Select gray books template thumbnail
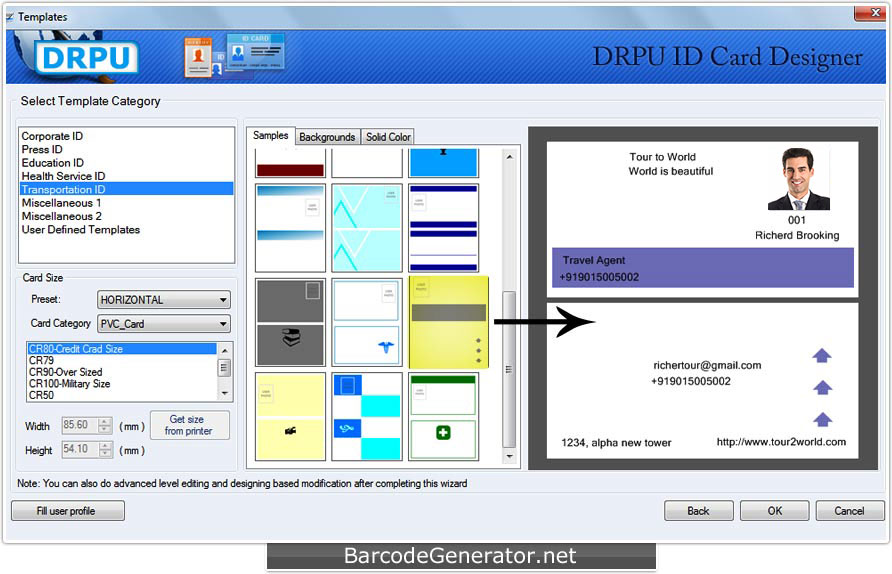Screen dimensions: 892x574 point(290,322)
